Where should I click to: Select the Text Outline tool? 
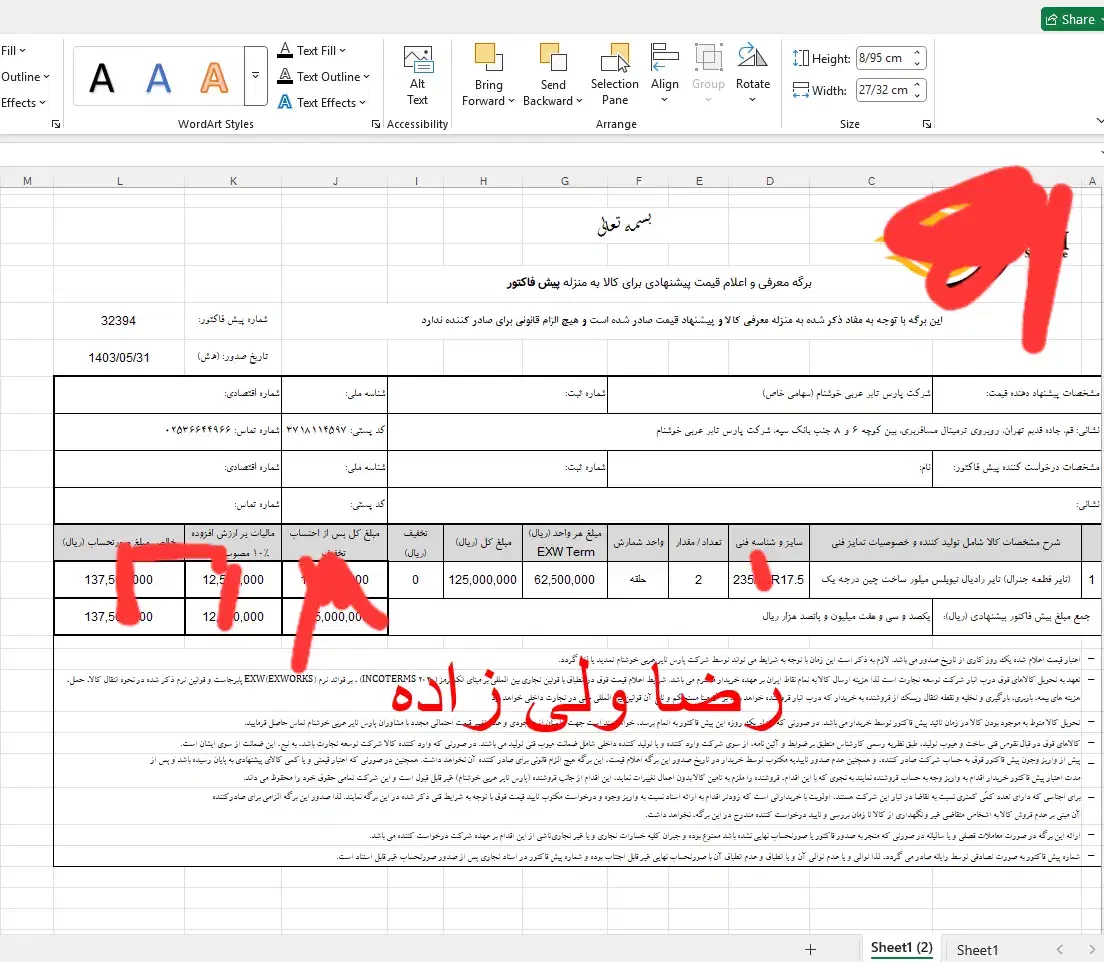coord(319,76)
